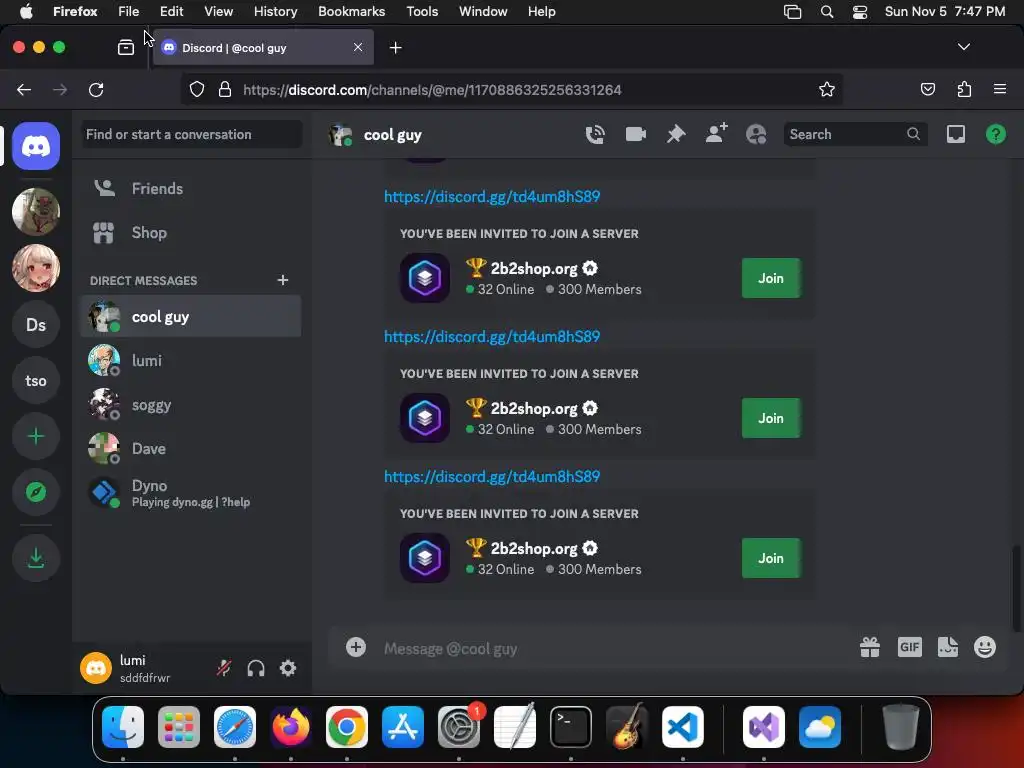Select the Discord @cool guy tab
The width and height of the screenshot is (1024, 768).
click(x=263, y=48)
